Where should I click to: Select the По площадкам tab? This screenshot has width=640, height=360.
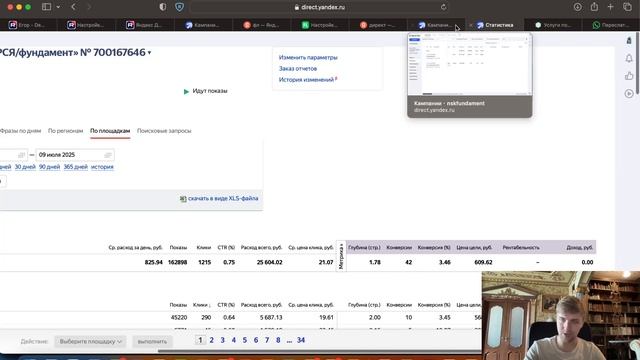coord(110,131)
